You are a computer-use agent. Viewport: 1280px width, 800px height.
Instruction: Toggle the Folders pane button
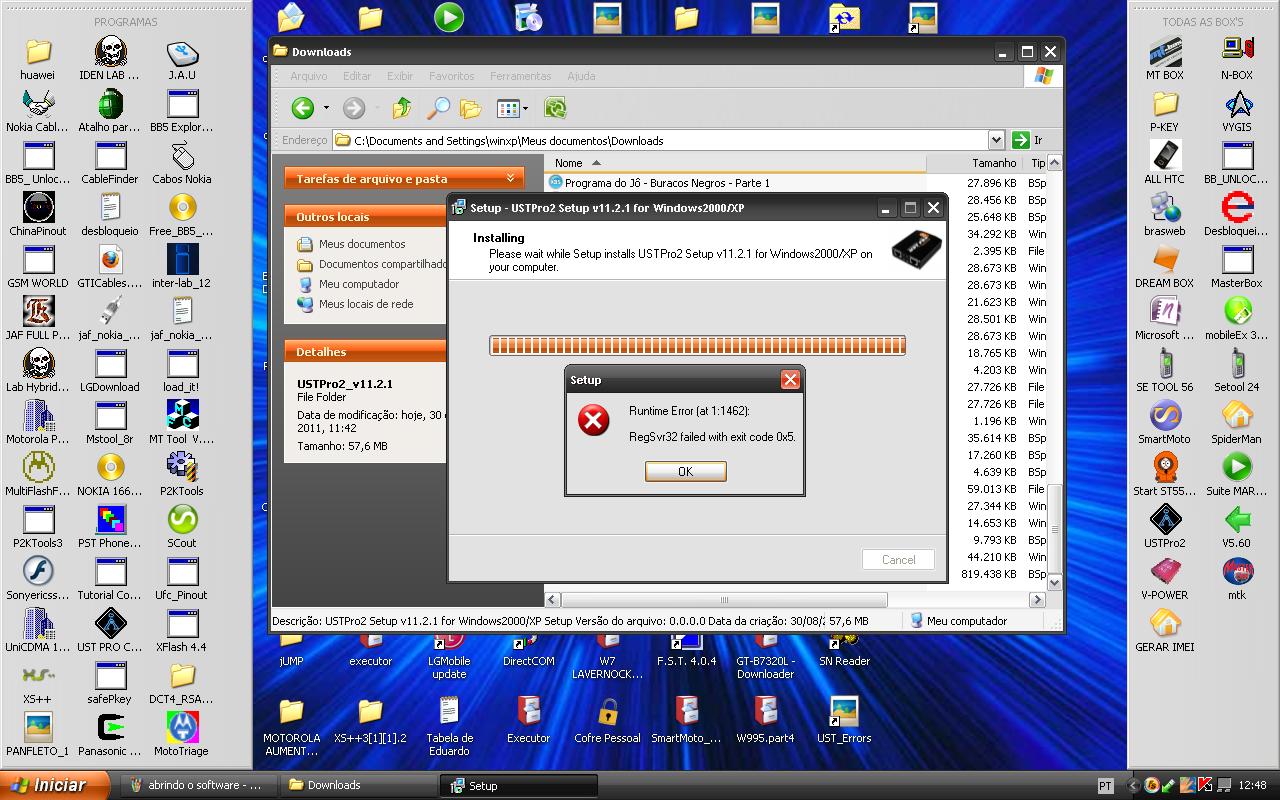[x=471, y=108]
